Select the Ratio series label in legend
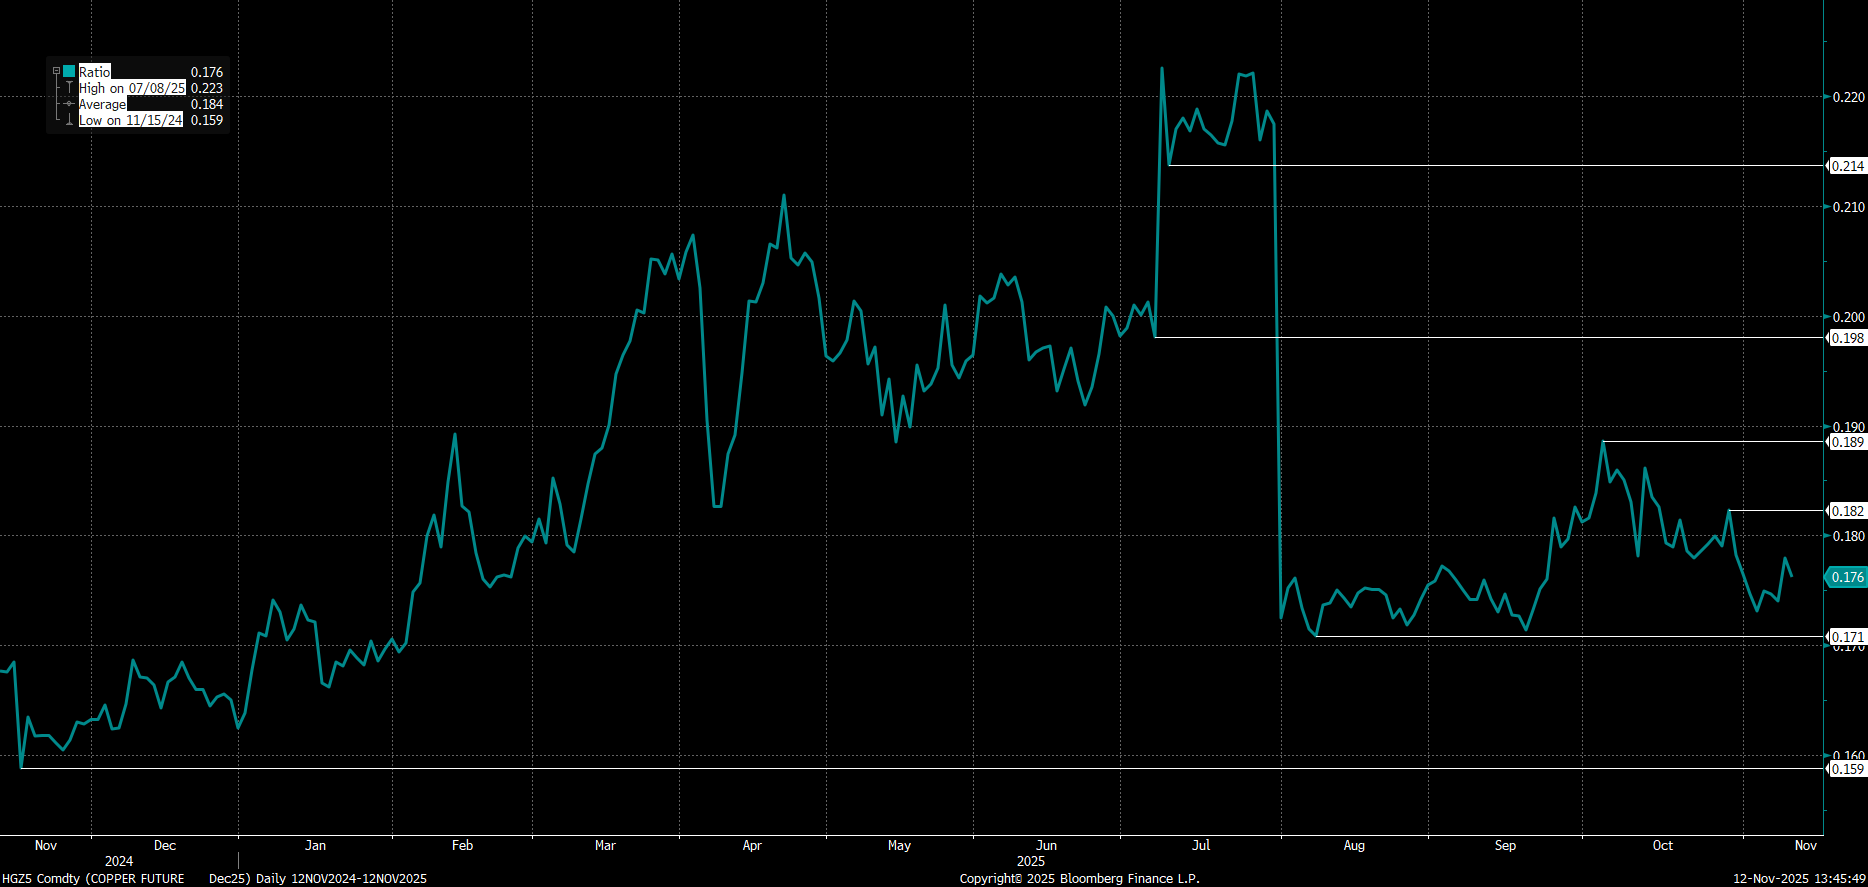Viewport: 1868px width, 887px height. (95, 72)
